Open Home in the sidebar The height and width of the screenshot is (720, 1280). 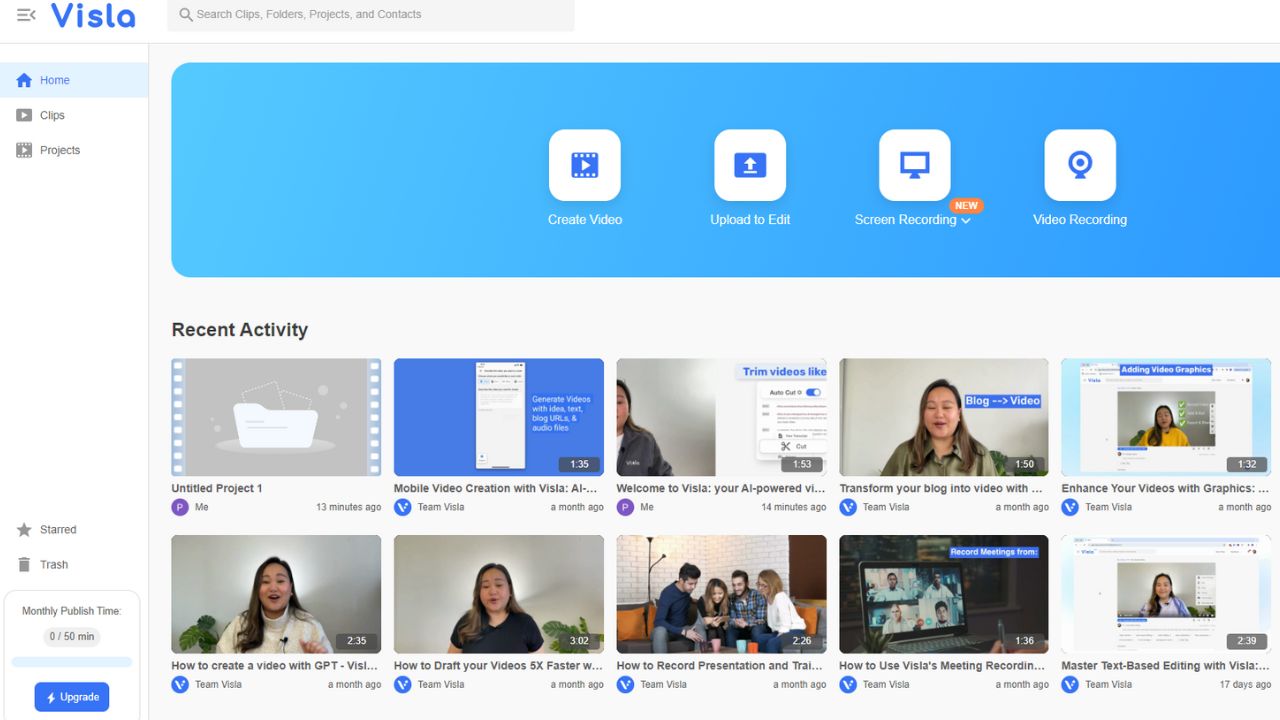click(74, 80)
